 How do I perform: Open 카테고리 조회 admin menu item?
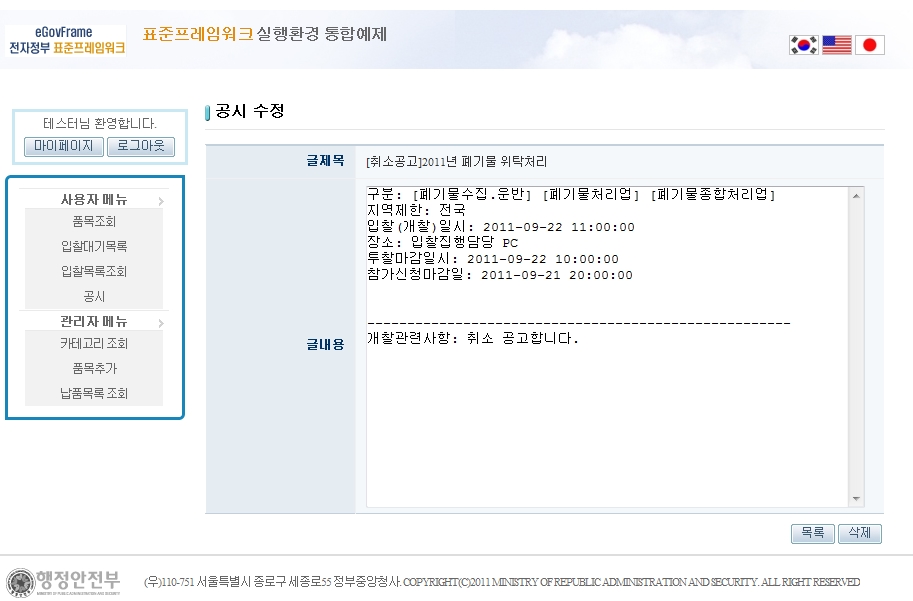94,344
